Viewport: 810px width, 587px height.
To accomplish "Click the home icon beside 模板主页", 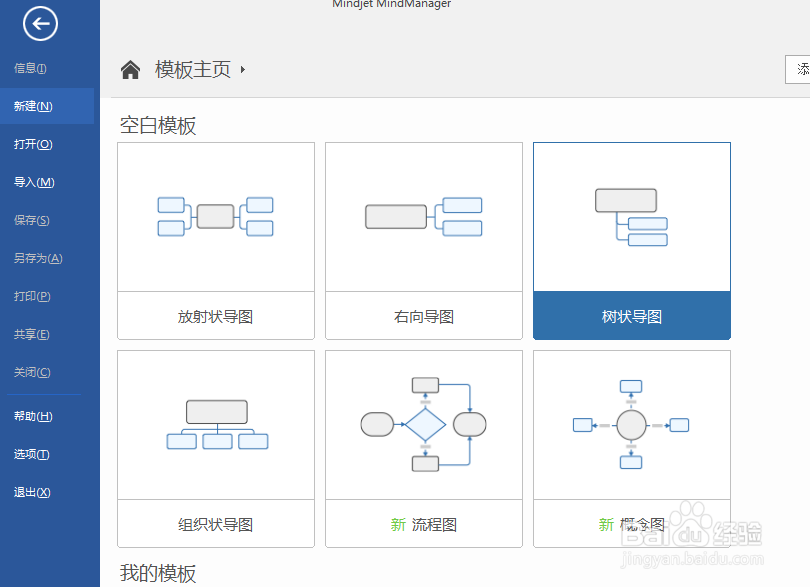I will coord(130,69).
